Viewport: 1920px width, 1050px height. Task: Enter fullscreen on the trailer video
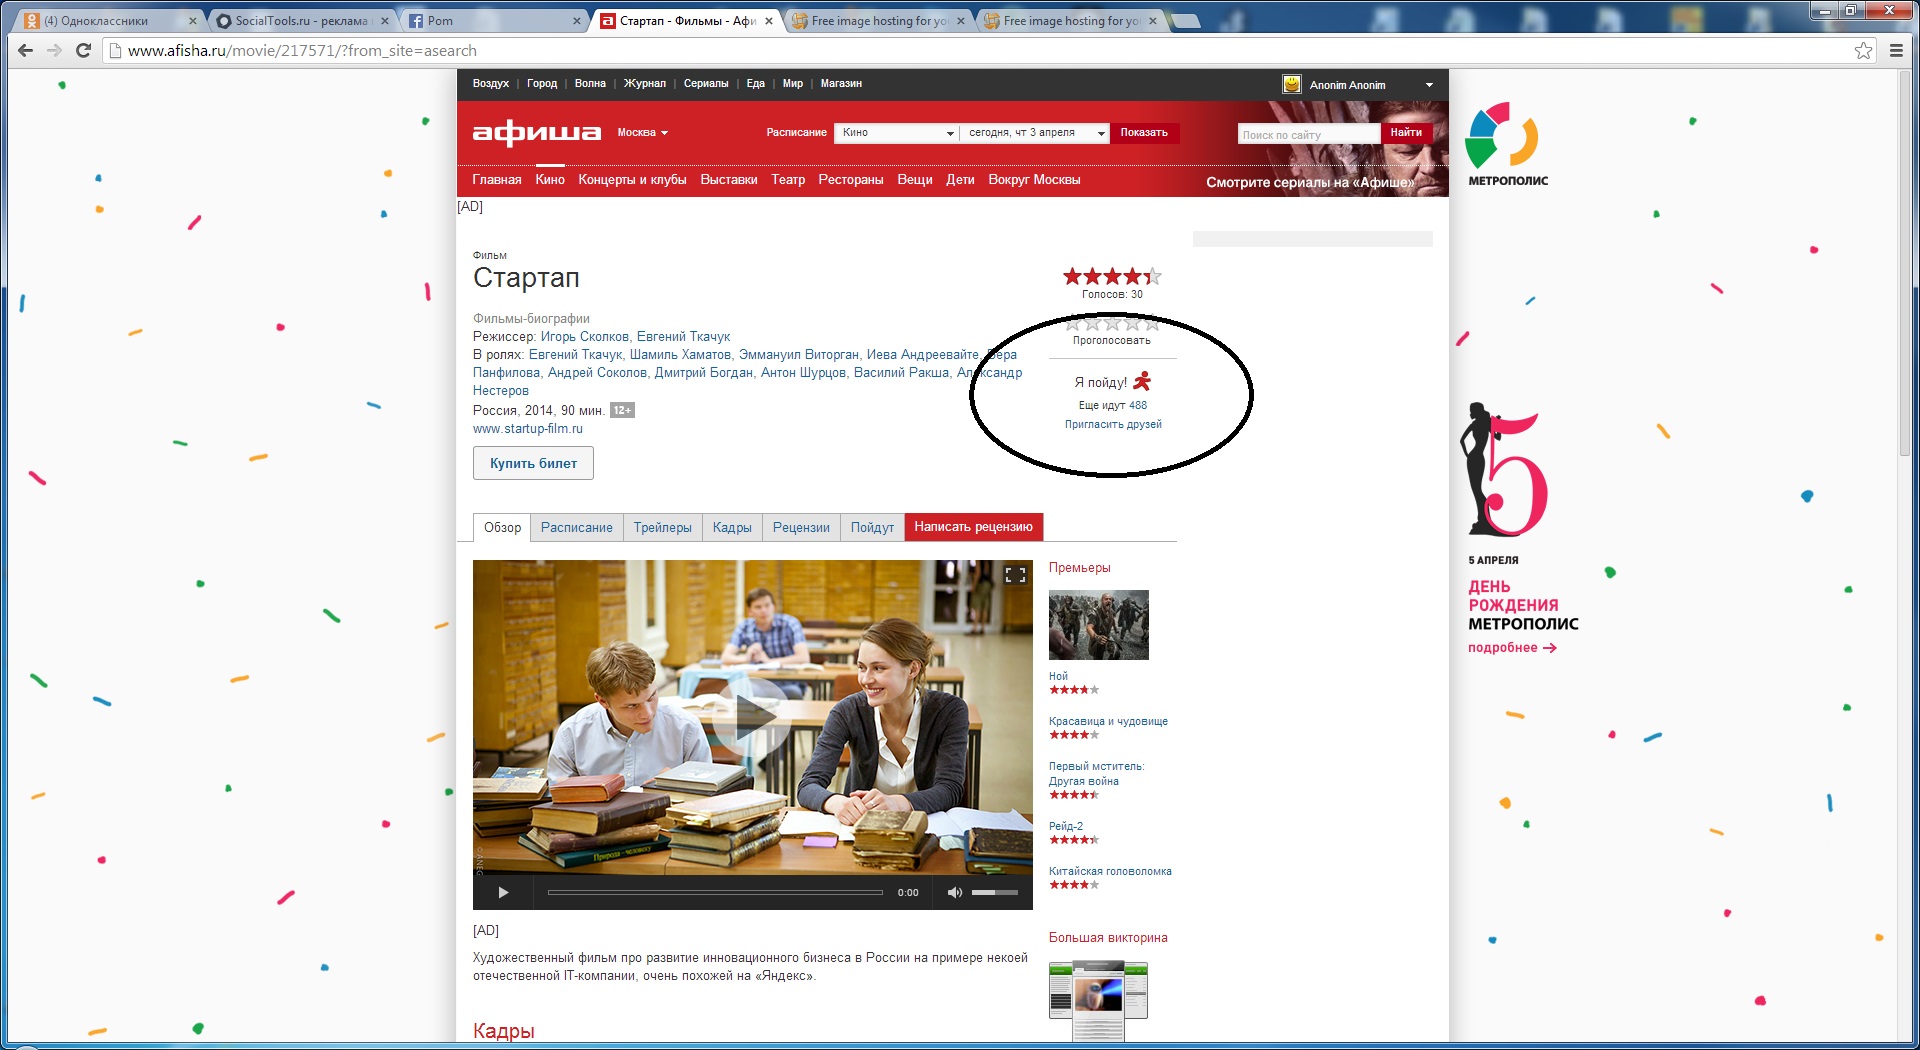1015,575
